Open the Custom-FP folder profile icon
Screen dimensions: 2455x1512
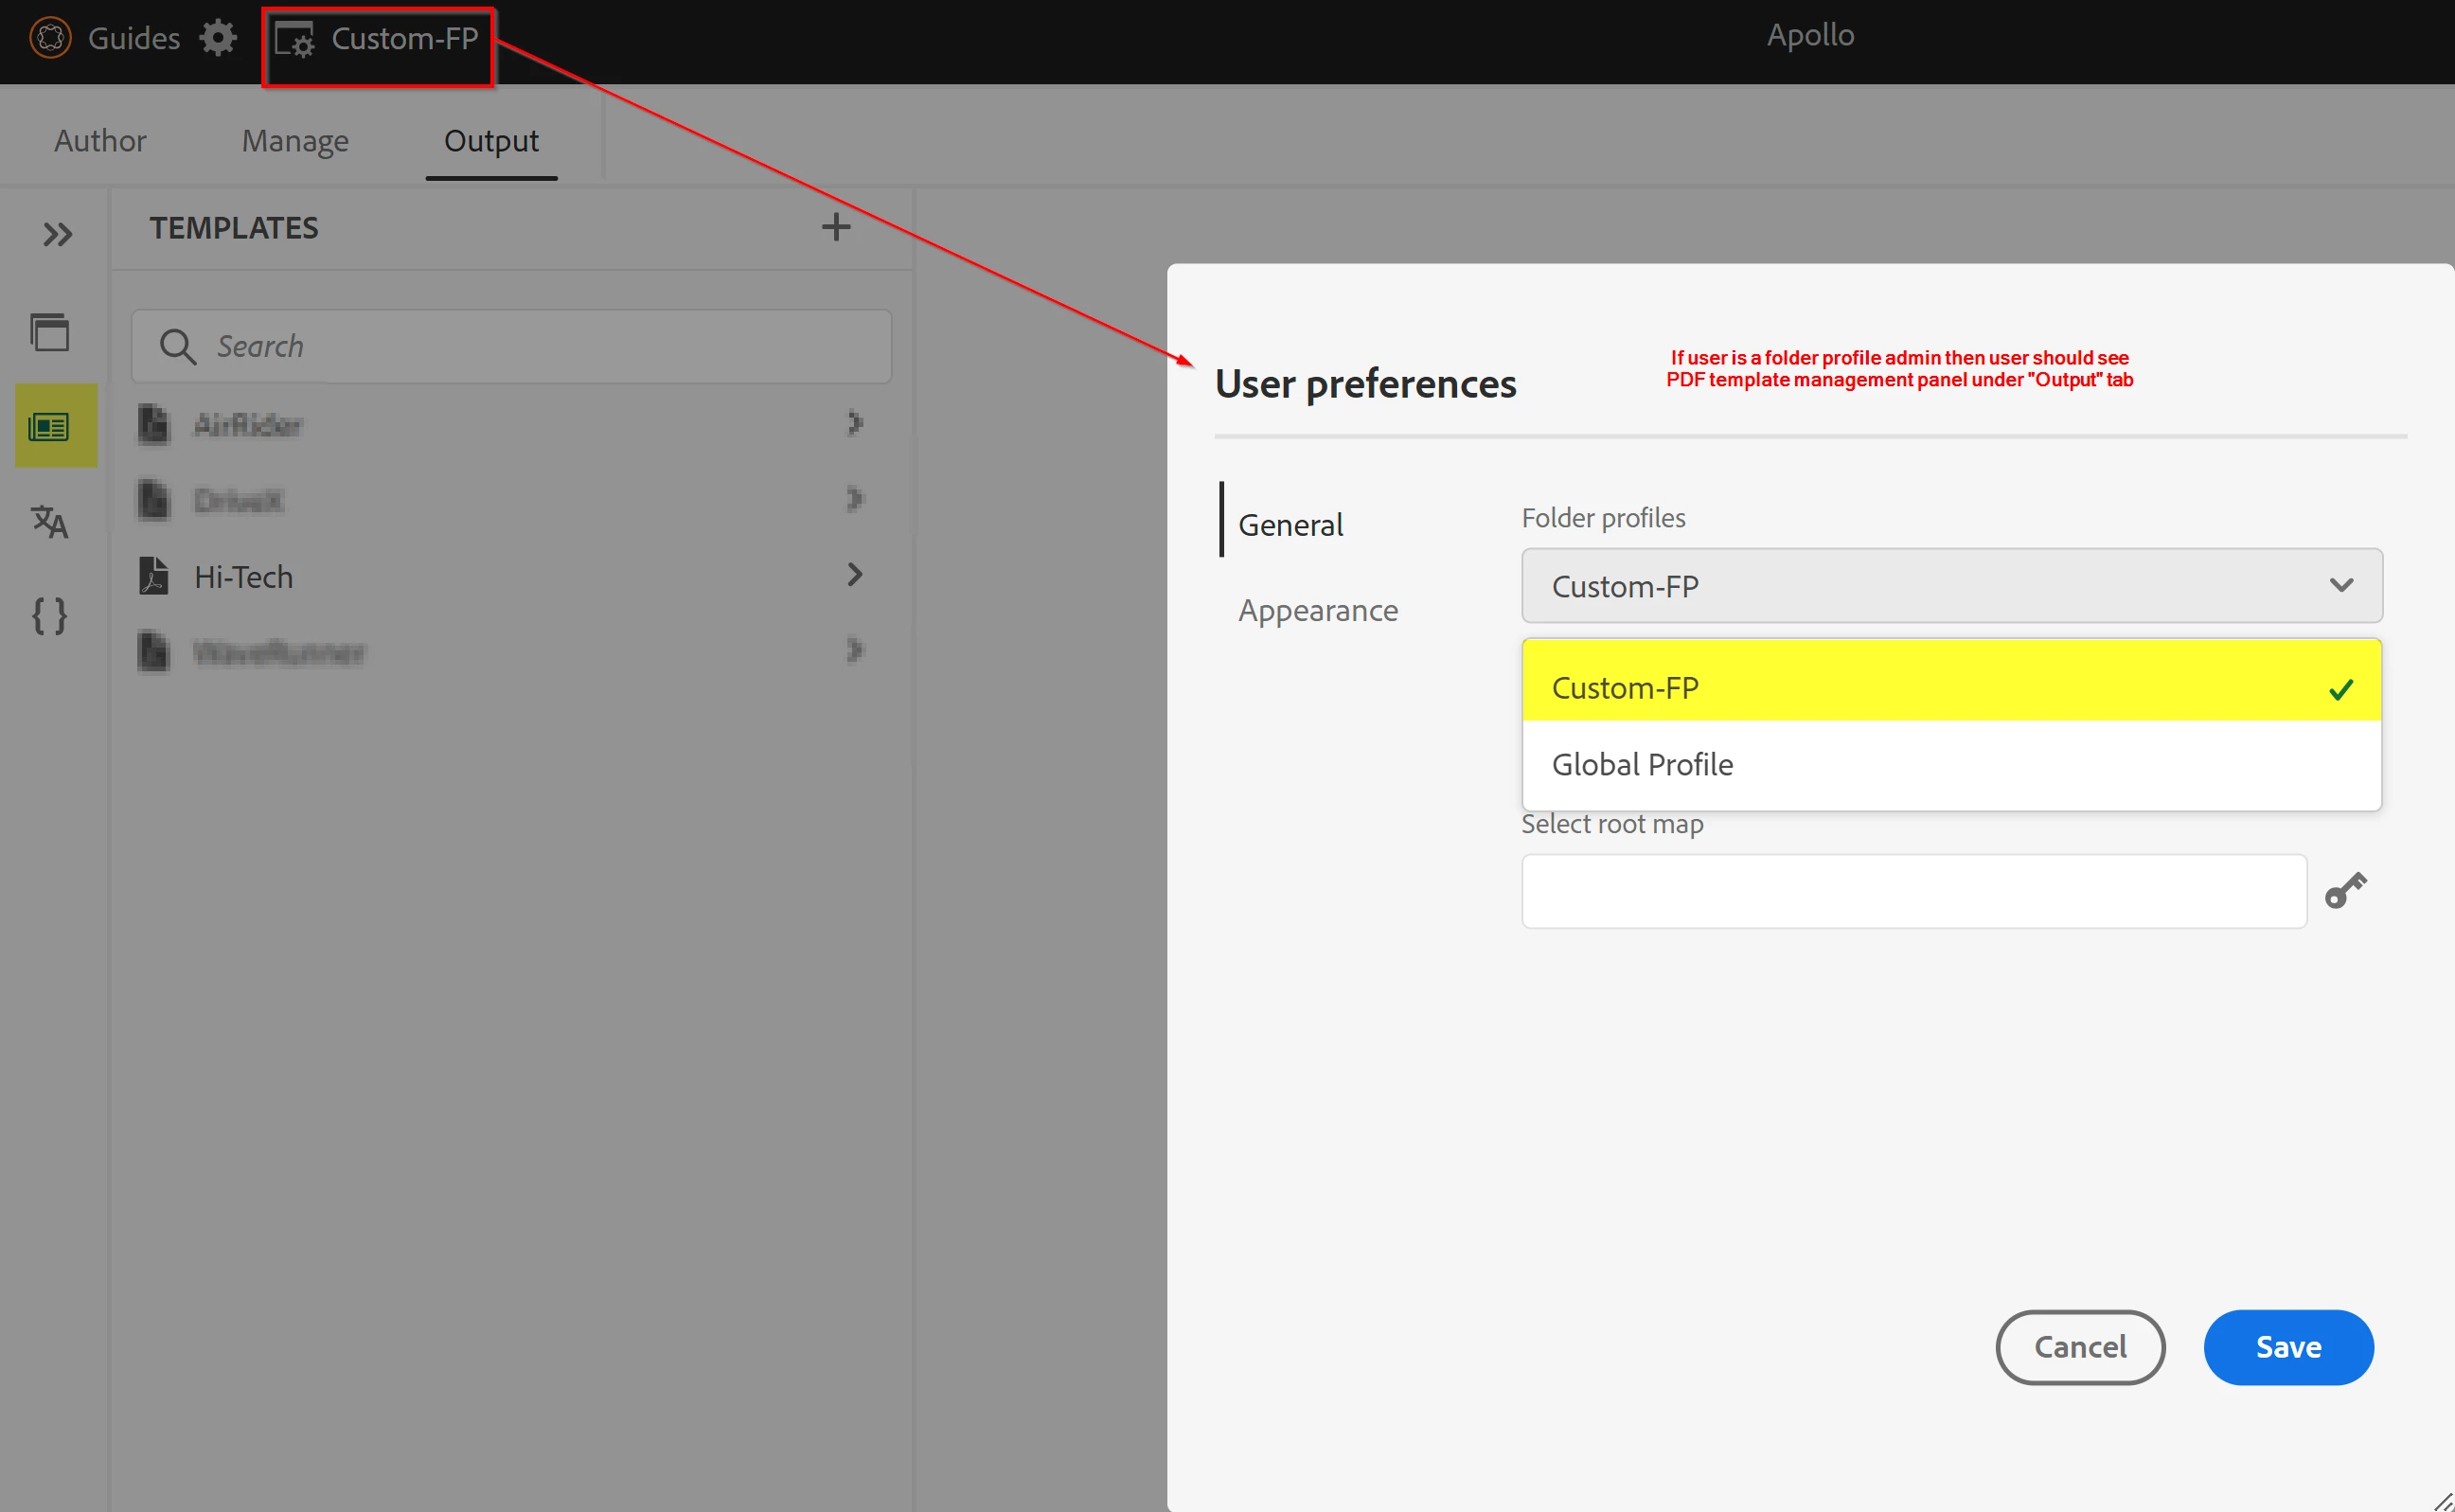[295, 40]
